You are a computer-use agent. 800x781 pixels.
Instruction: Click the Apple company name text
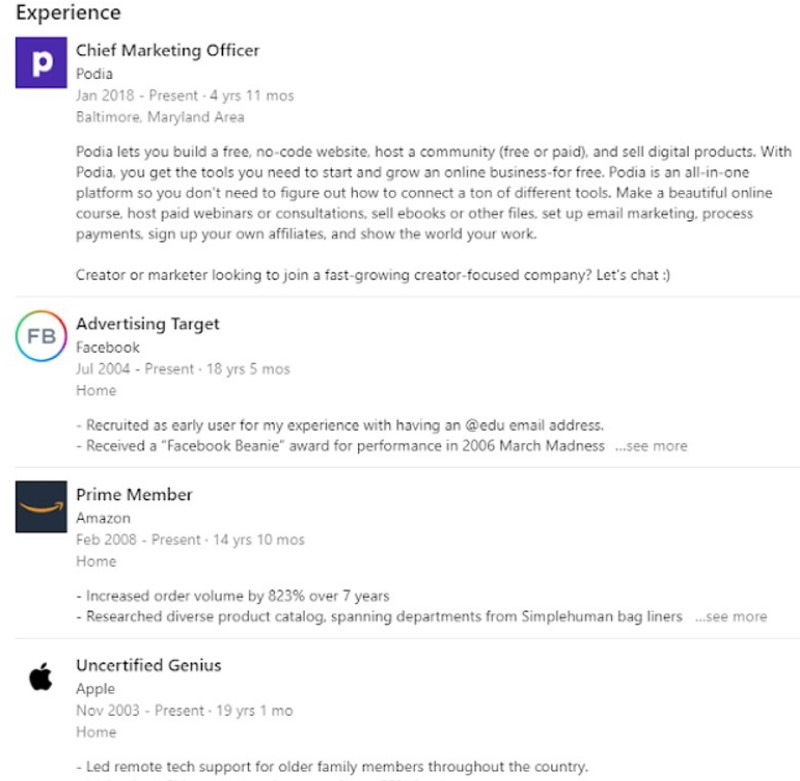tap(95, 689)
